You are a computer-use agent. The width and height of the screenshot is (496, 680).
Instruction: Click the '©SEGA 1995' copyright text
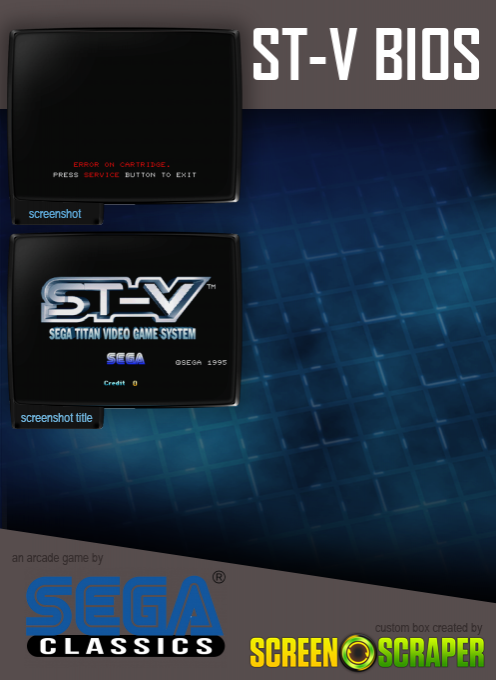point(201,362)
